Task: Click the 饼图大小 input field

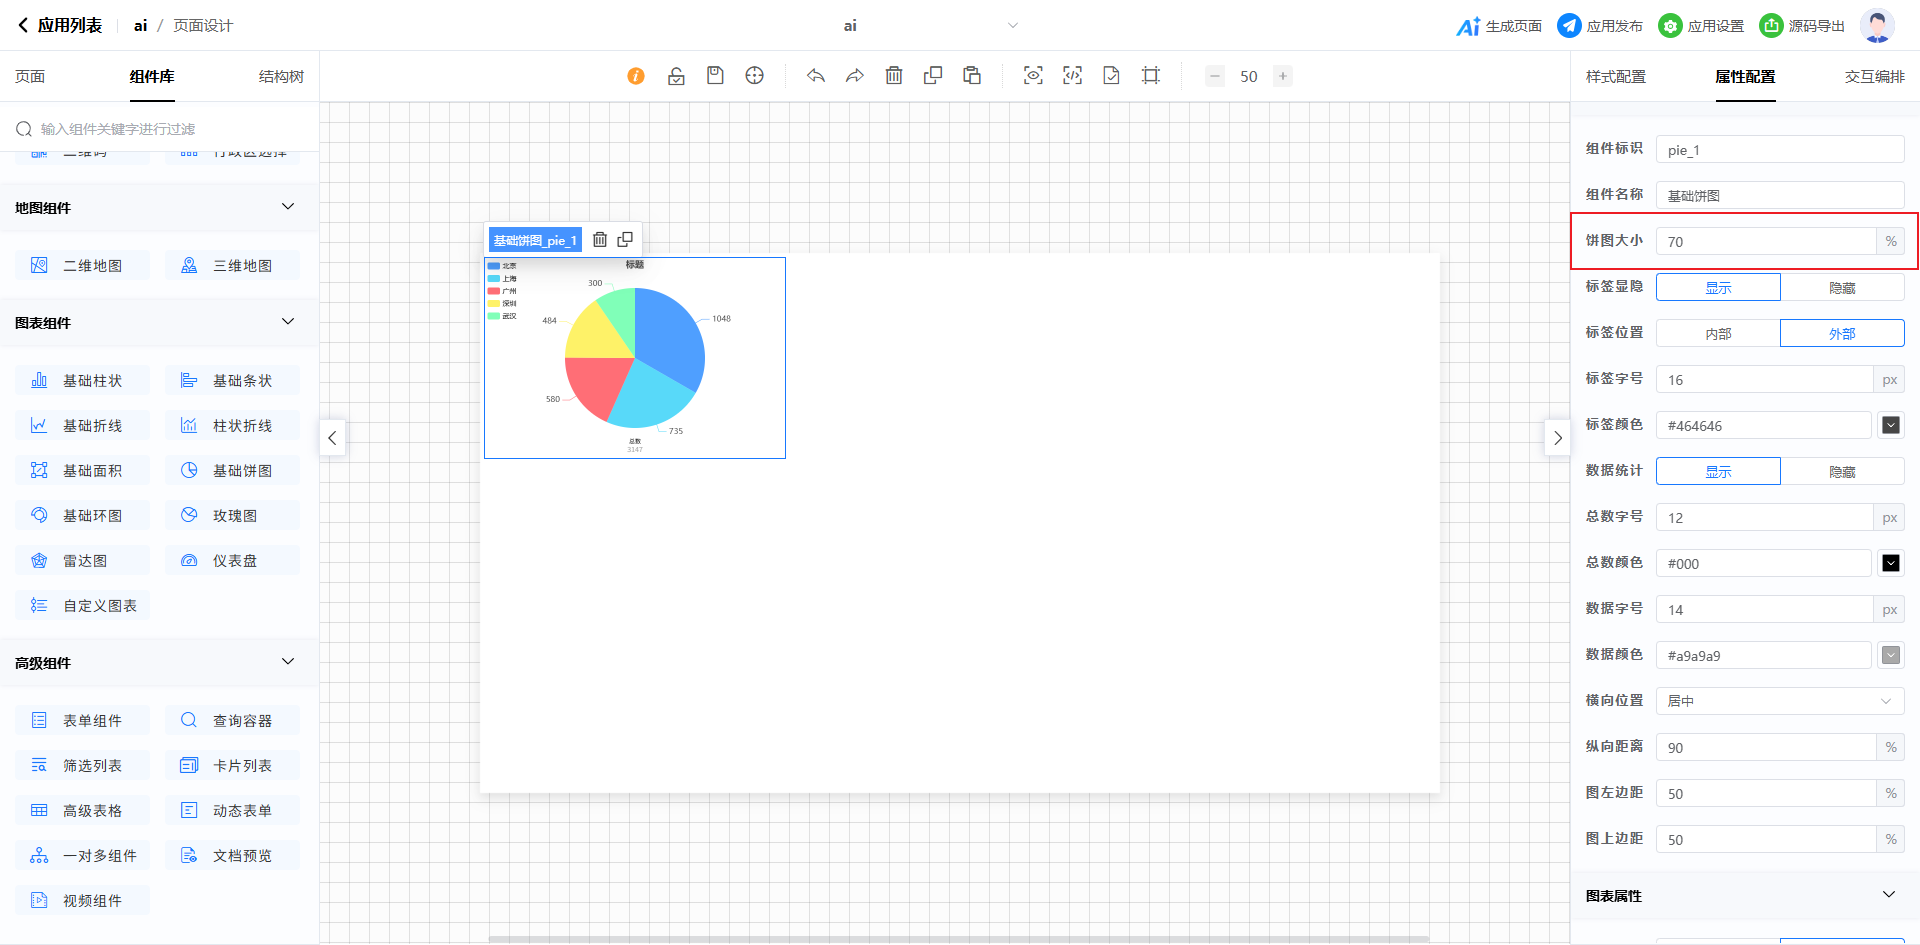Action: [x=1765, y=242]
